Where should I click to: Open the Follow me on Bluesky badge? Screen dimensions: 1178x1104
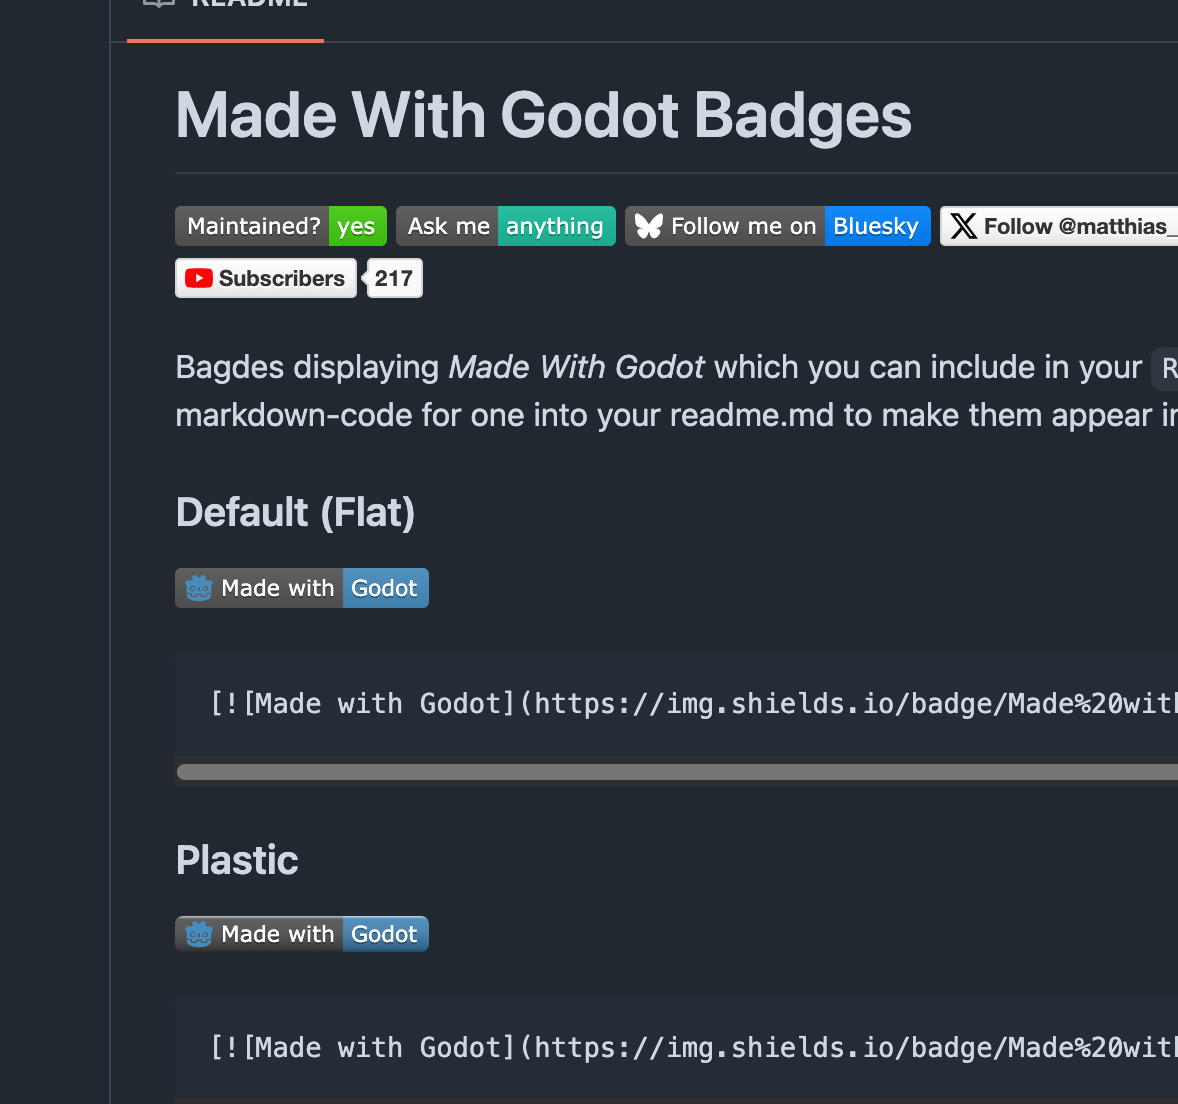click(x=778, y=226)
